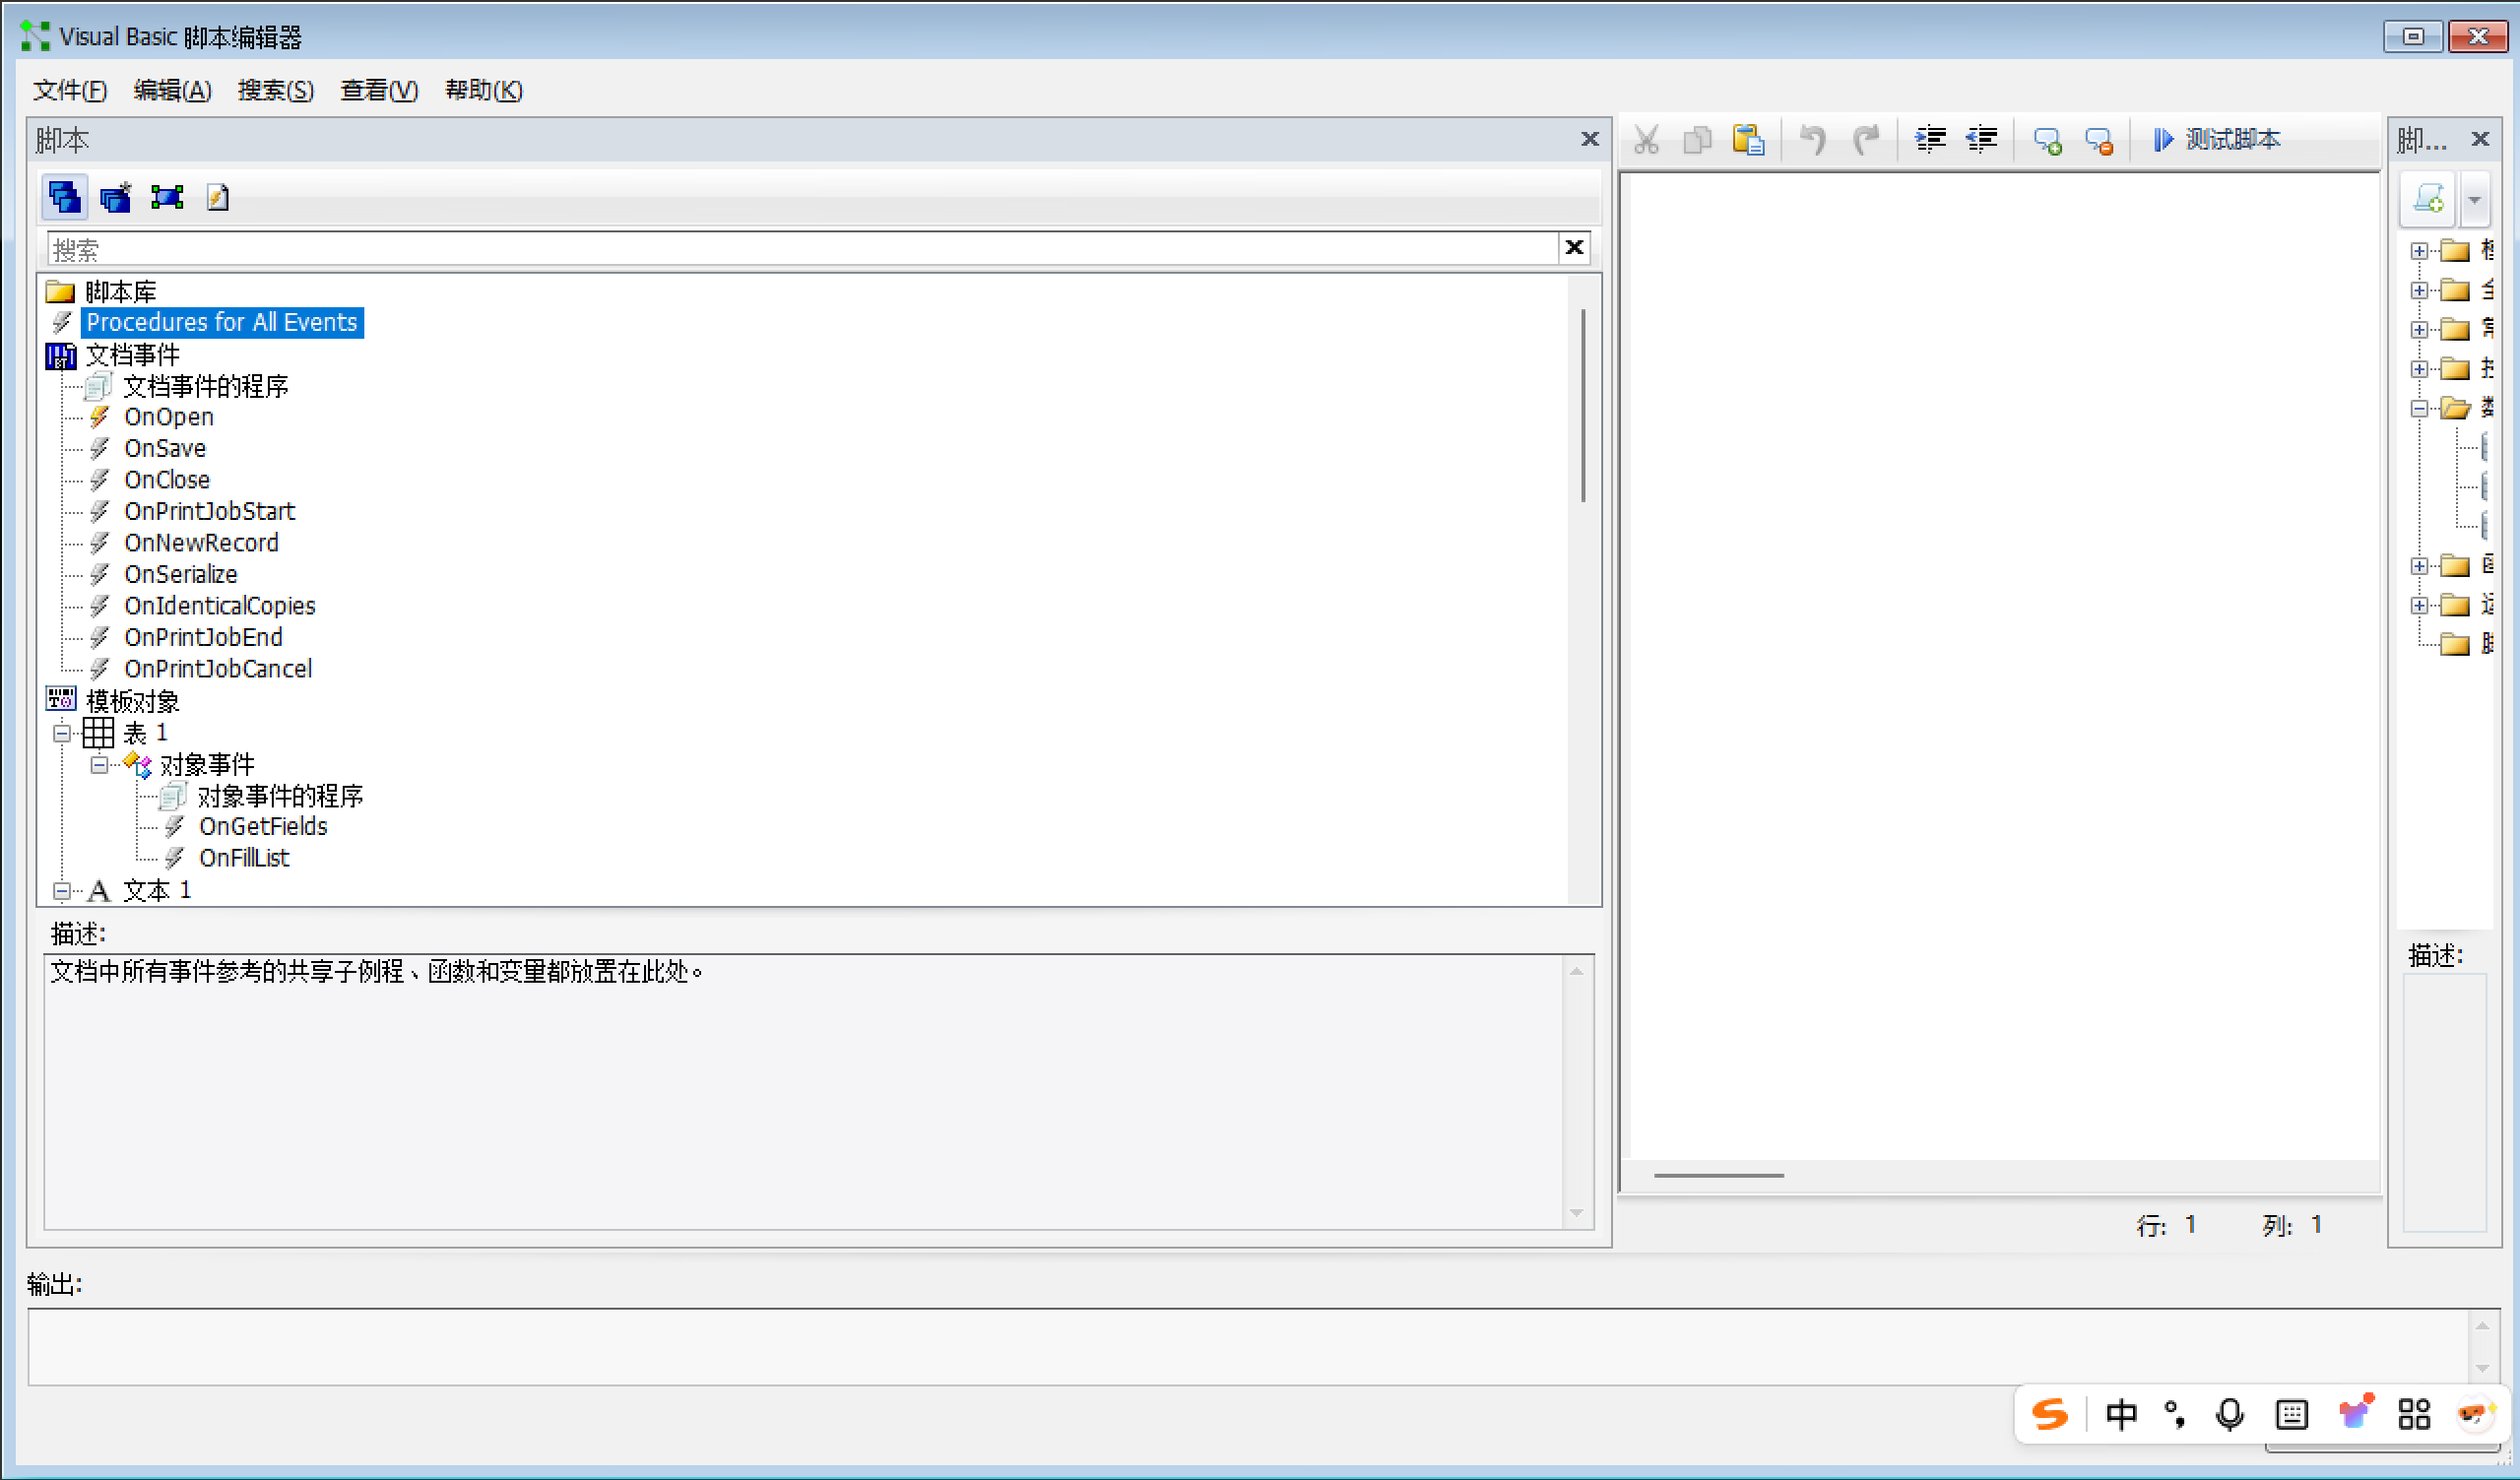Expand the first folder in right panel
Viewport: 2520px width, 1480px height.
point(2419,251)
